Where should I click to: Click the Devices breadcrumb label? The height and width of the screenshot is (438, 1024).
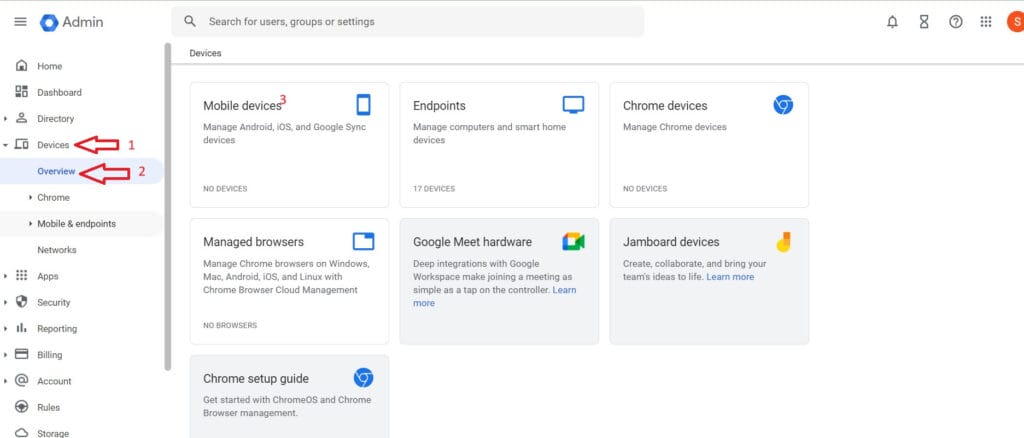point(205,53)
